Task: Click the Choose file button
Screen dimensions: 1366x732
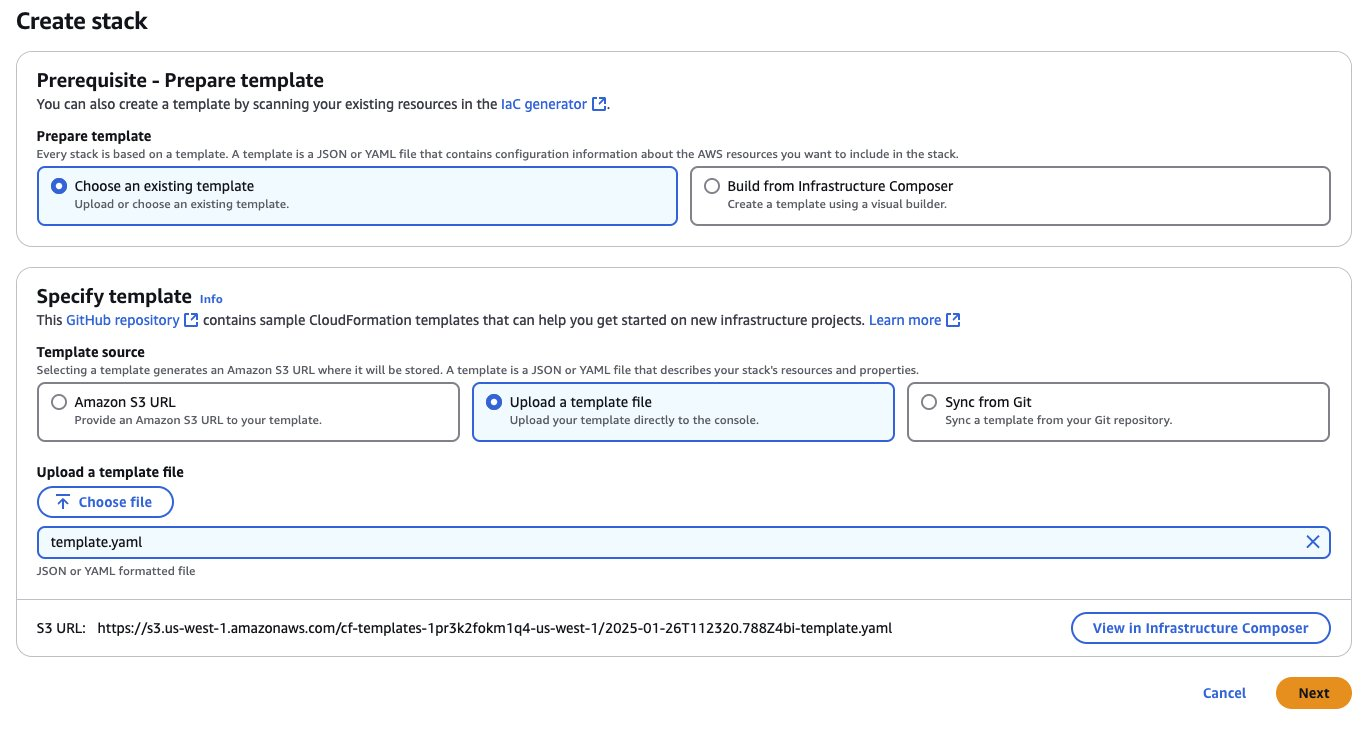Action: [105, 501]
